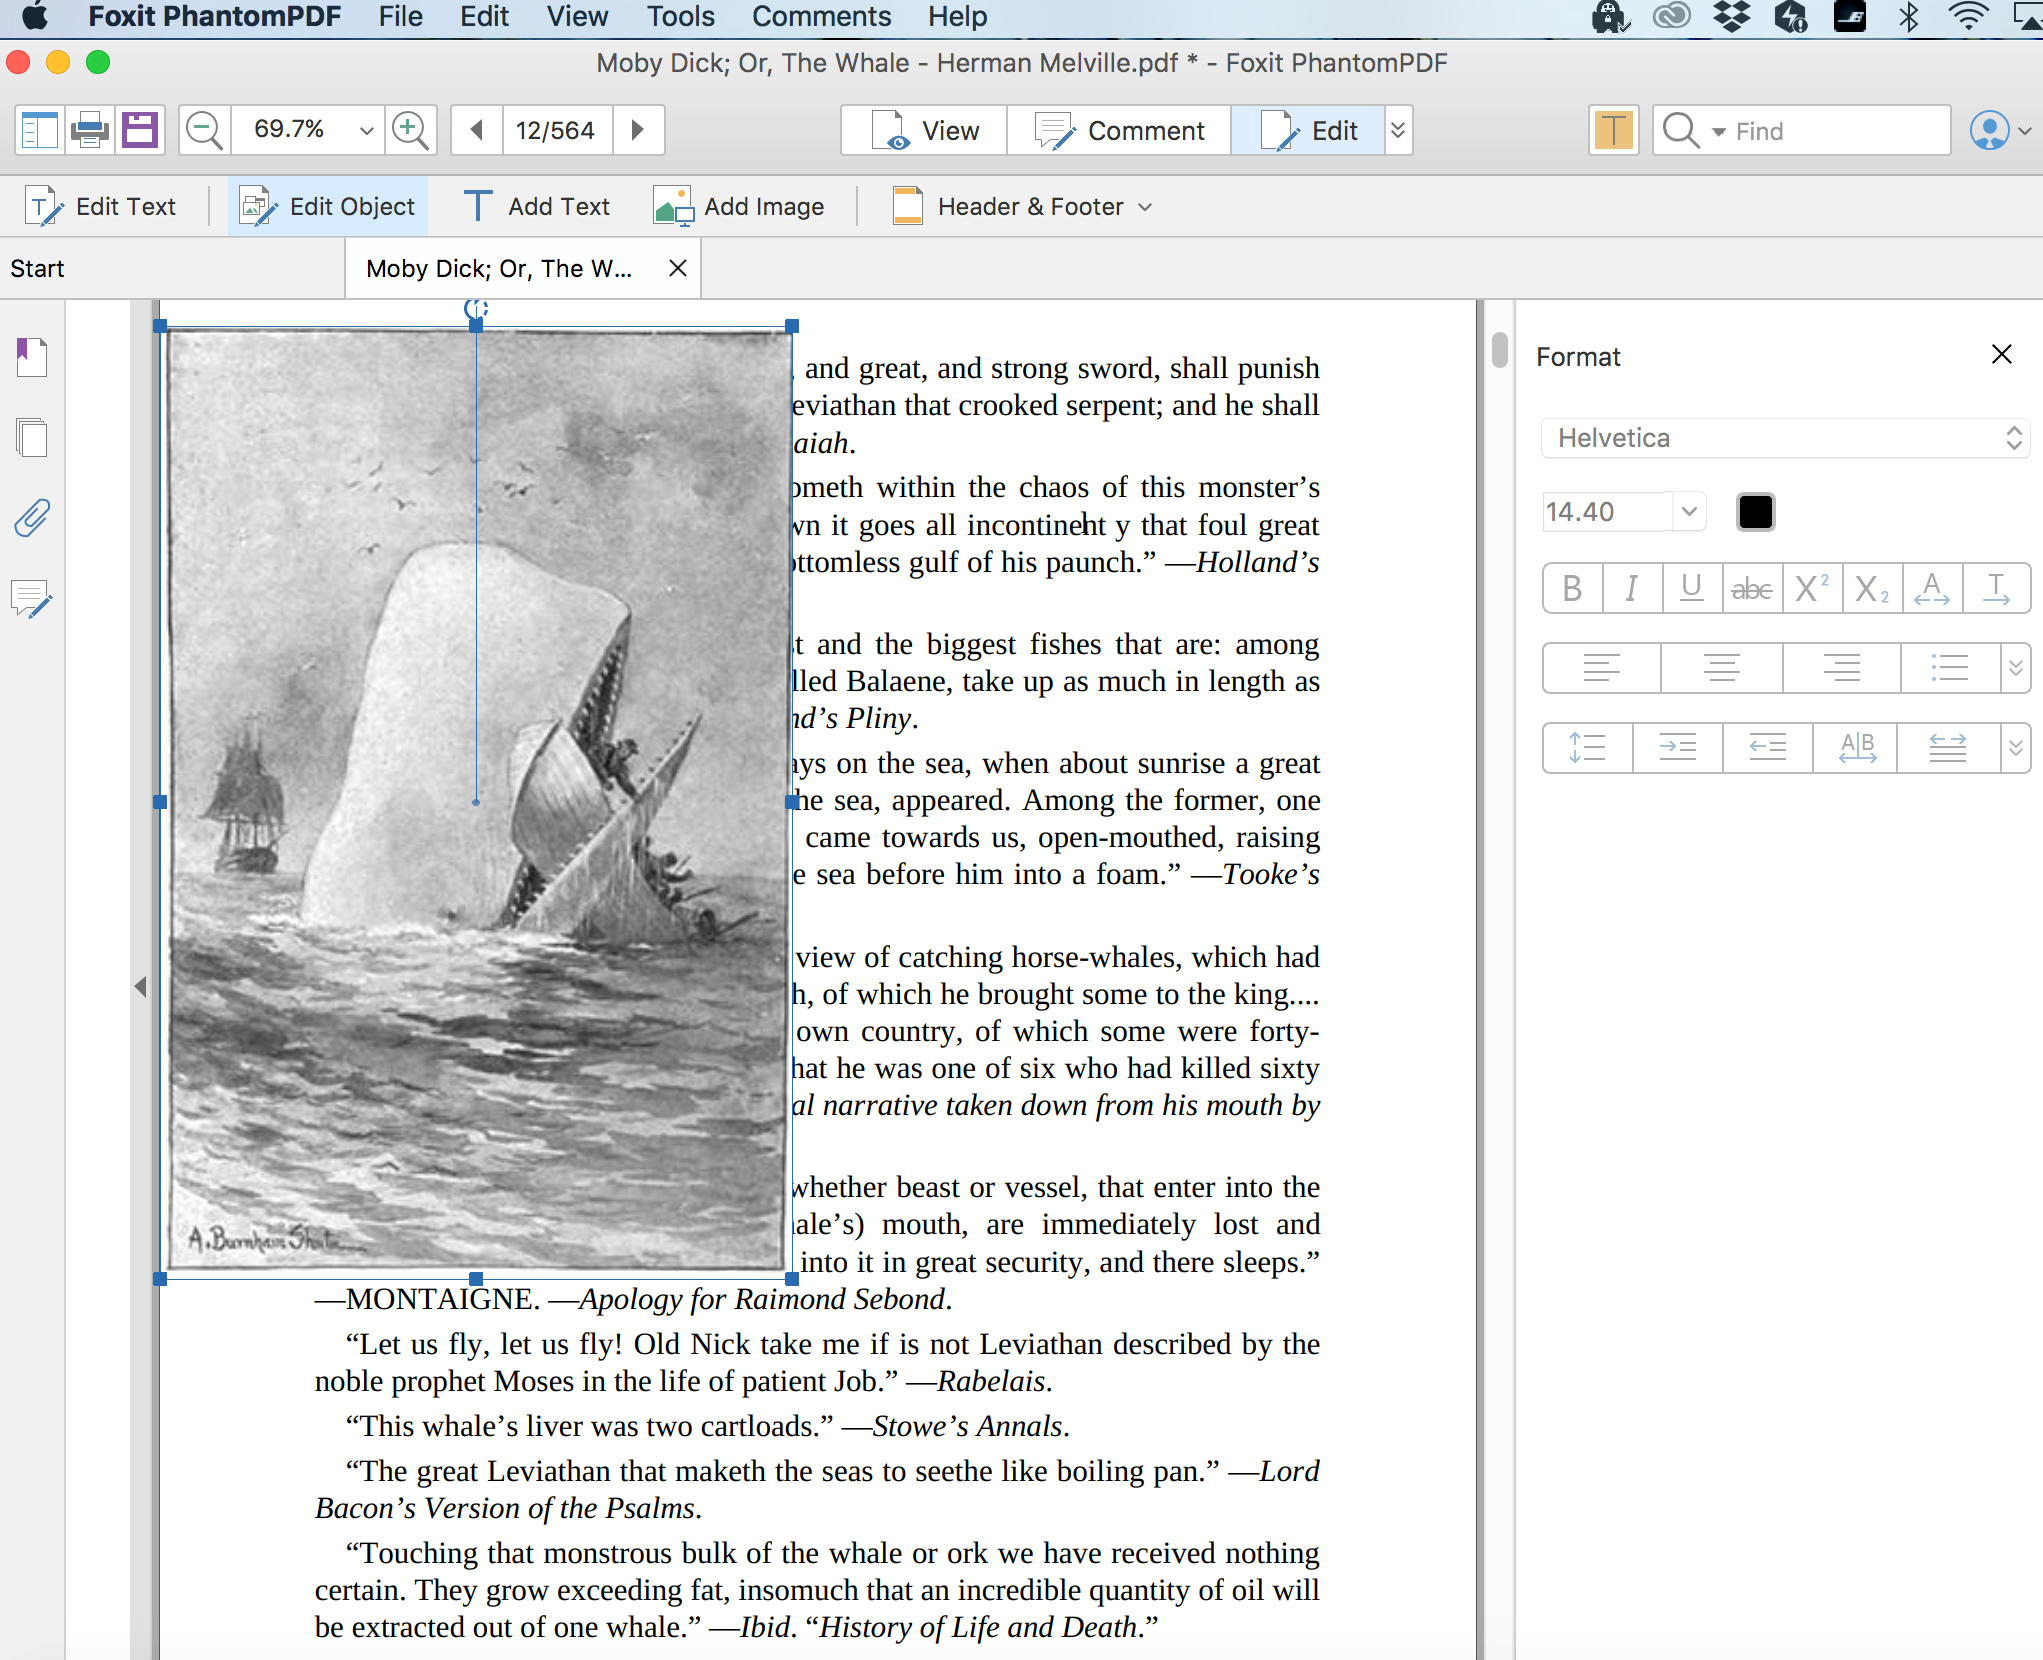Click the rotate handle above the image
Viewport: 2043px width, 1660px height.
click(476, 309)
